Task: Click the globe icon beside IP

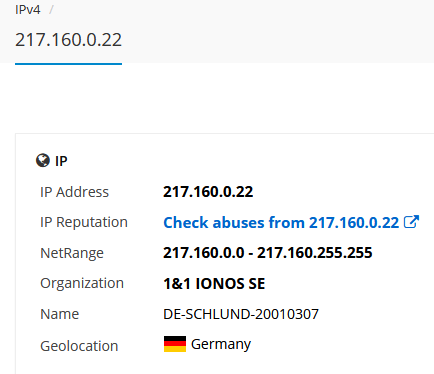Action: click(43, 160)
